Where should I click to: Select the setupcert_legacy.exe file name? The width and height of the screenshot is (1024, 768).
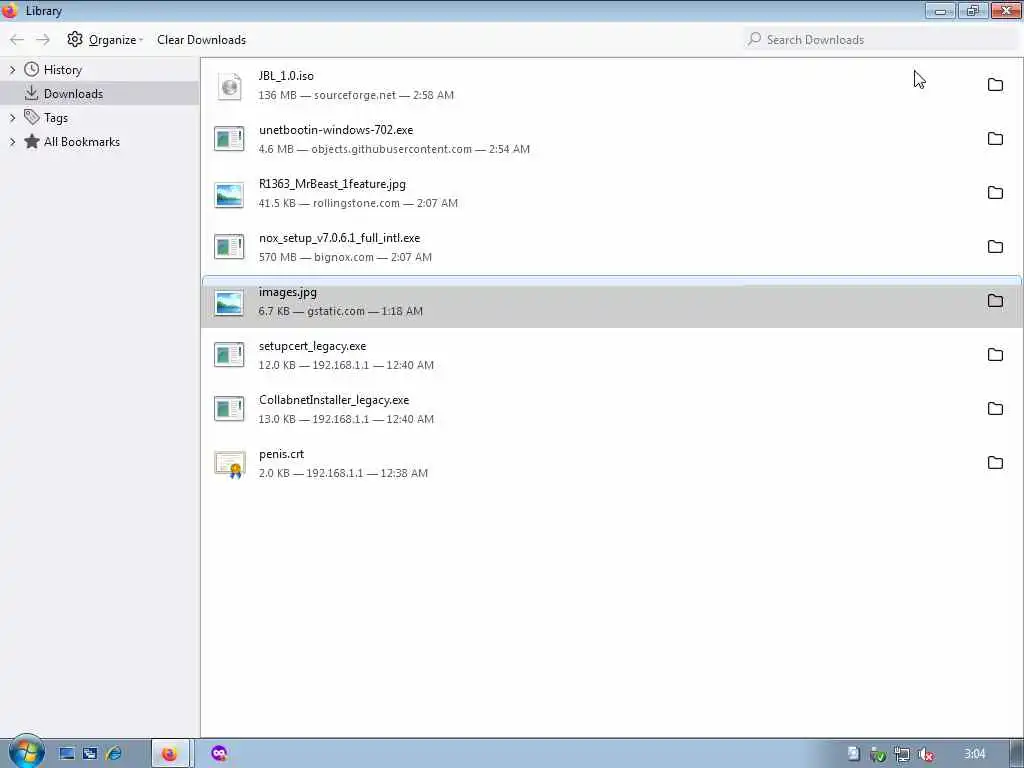[312, 346]
